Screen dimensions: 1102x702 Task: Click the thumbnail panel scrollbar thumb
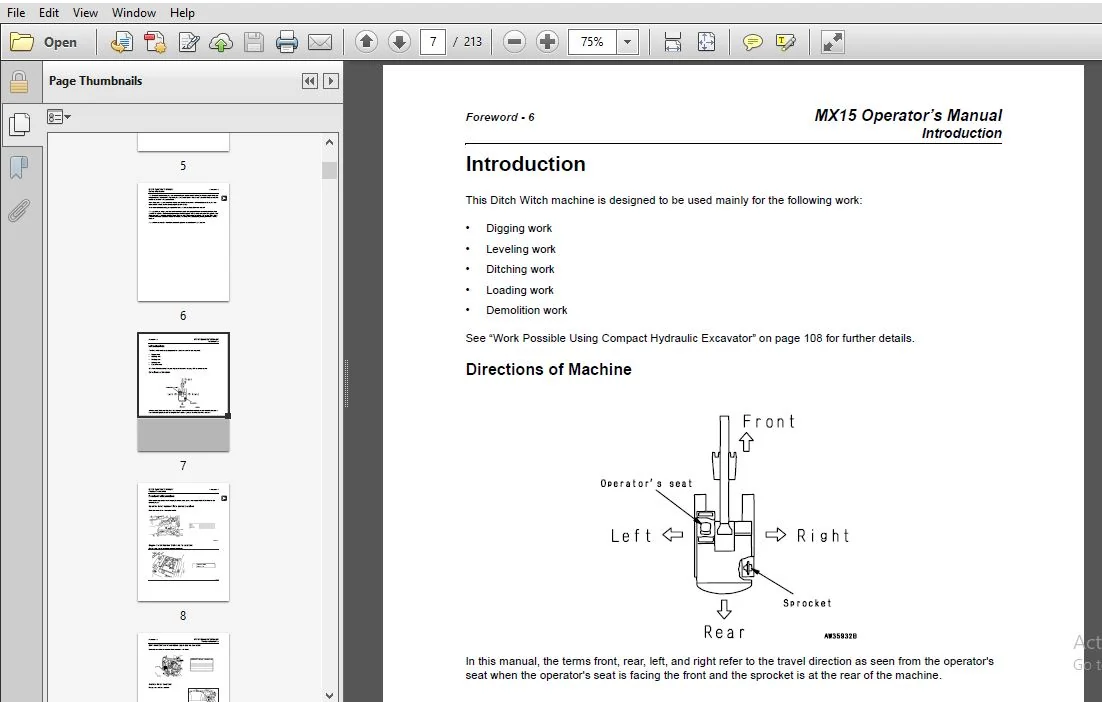330,170
